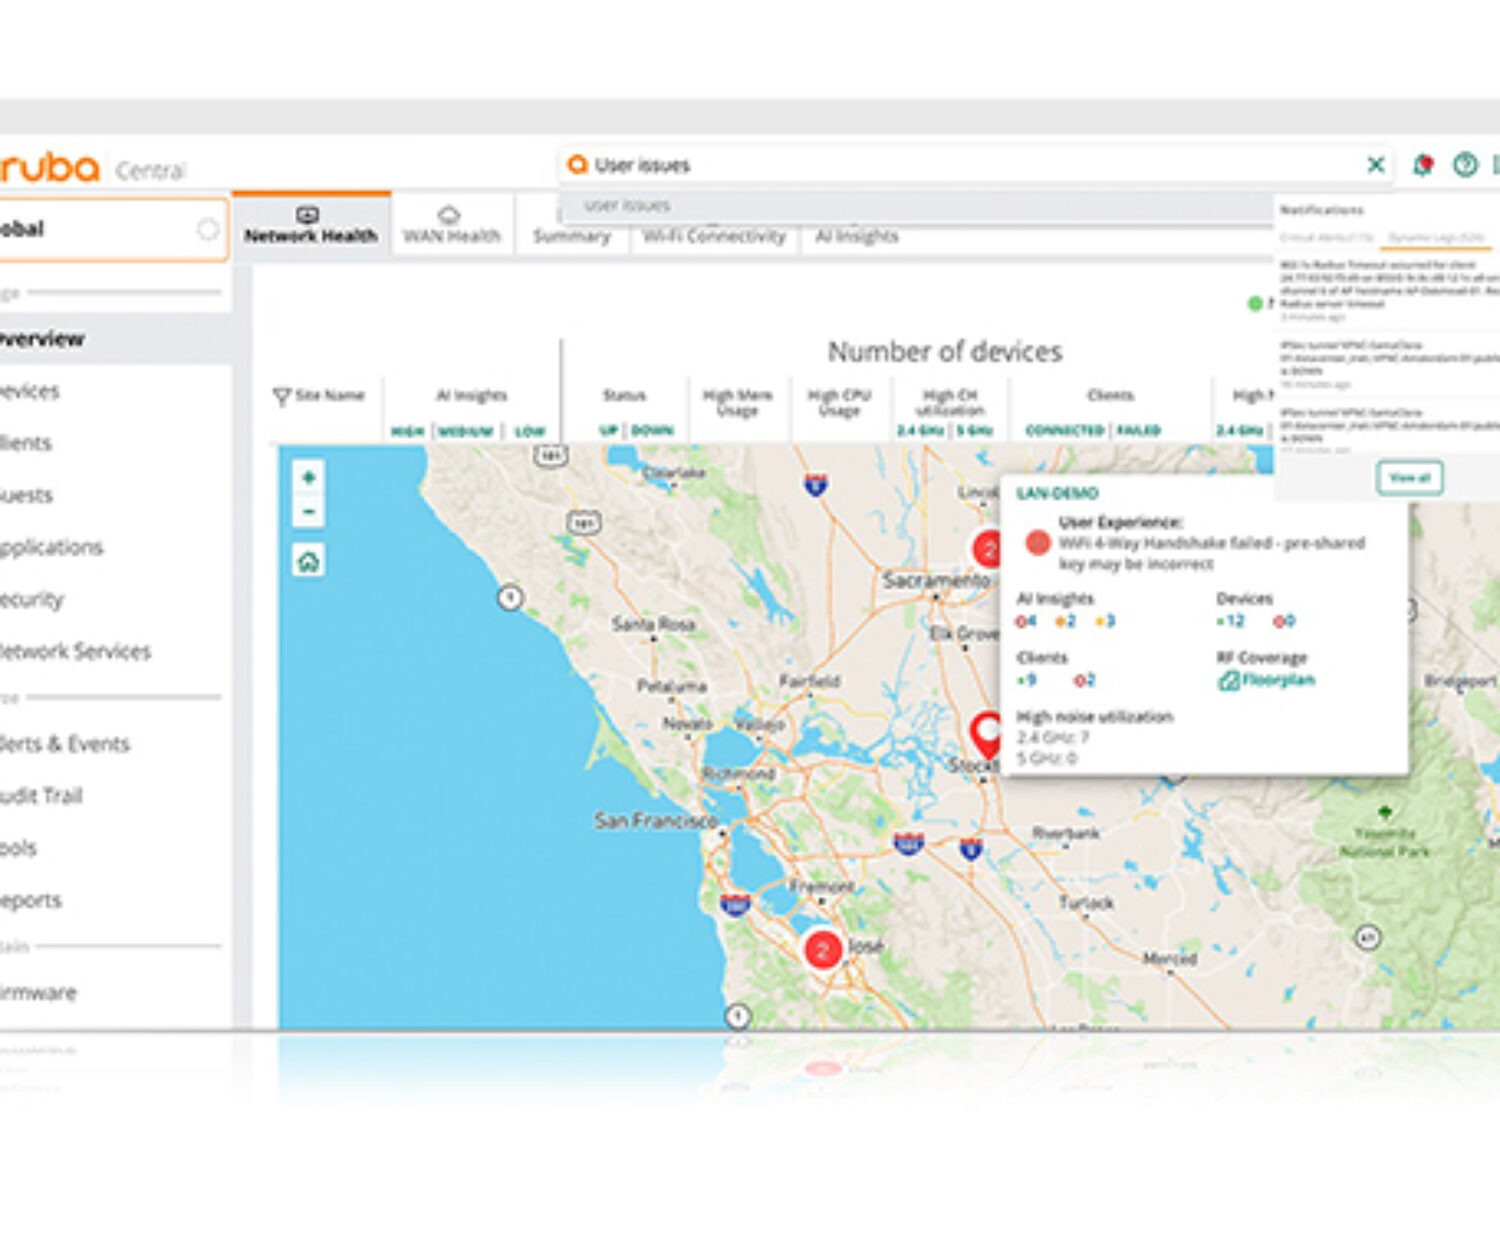Viewport: 1500px width, 1250px height.
Task: Click the map zoom in plus button
Action: pyautogui.click(x=308, y=478)
